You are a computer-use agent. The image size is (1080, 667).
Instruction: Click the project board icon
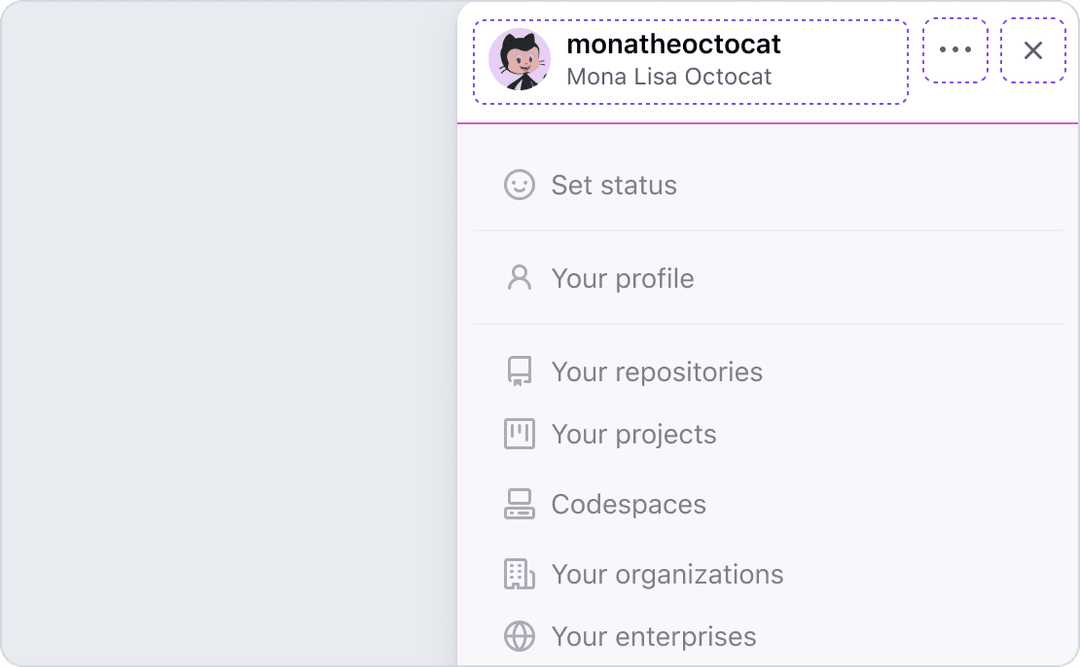click(519, 434)
